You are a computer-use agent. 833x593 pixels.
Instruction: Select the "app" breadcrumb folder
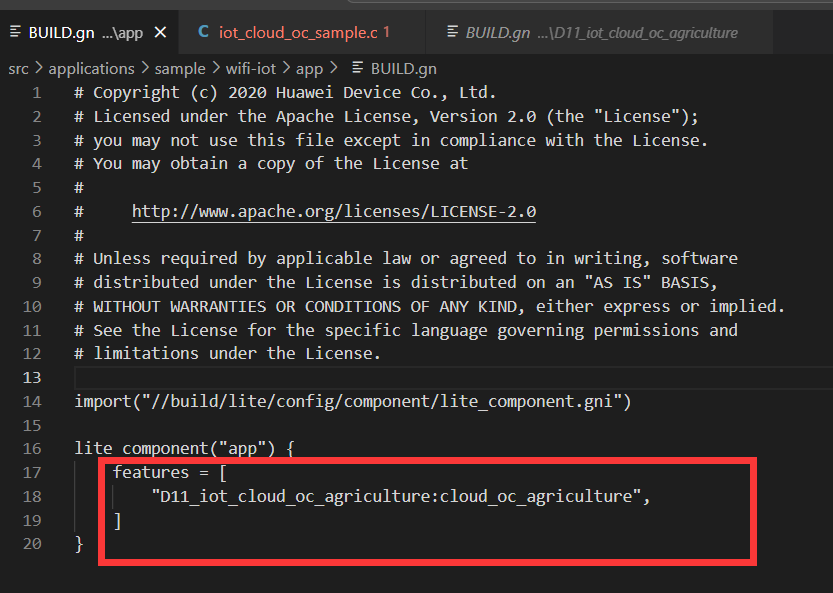click(x=310, y=69)
